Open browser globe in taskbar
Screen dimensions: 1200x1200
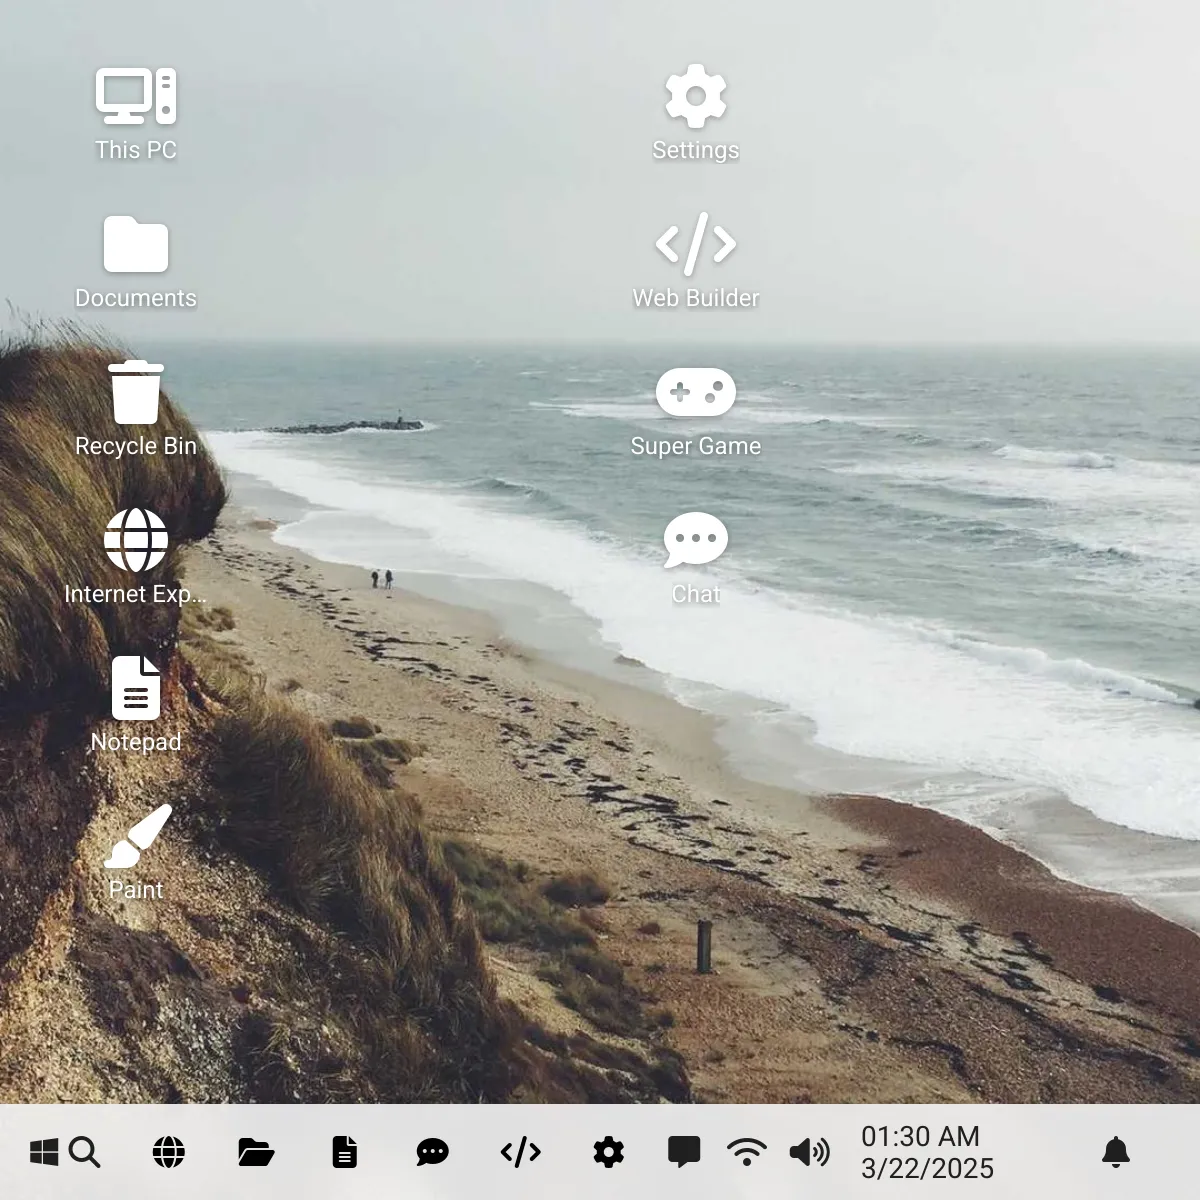pyautogui.click(x=169, y=1152)
